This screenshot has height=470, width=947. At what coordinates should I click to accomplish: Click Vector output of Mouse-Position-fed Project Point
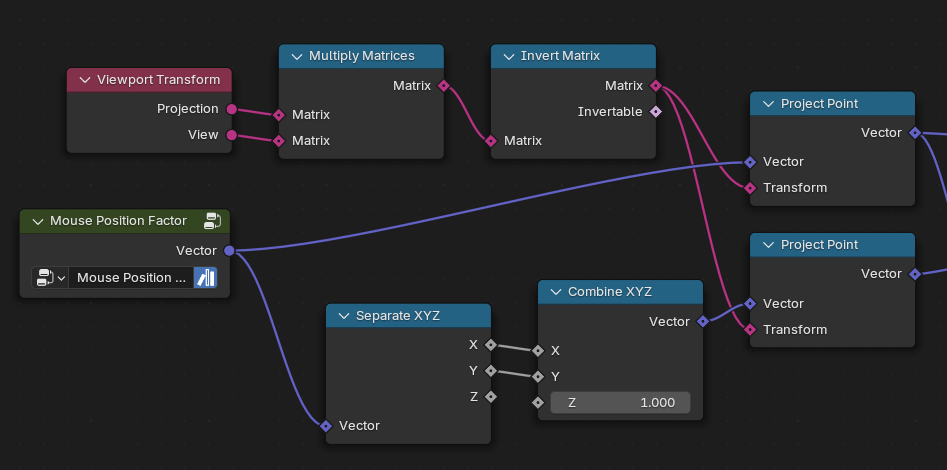[x=916, y=133]
